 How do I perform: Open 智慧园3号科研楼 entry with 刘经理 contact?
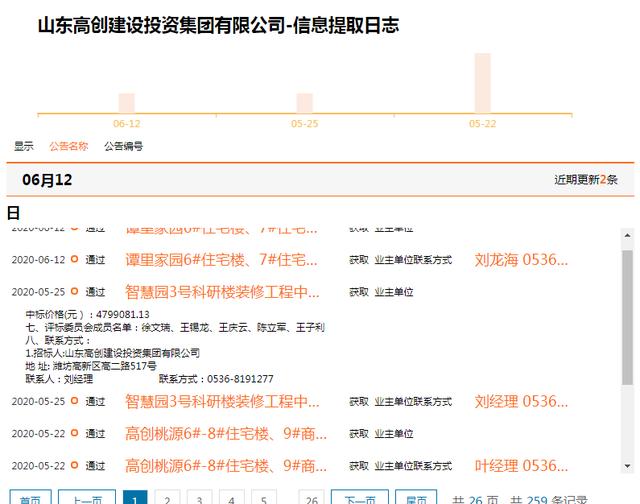point(222,402)
